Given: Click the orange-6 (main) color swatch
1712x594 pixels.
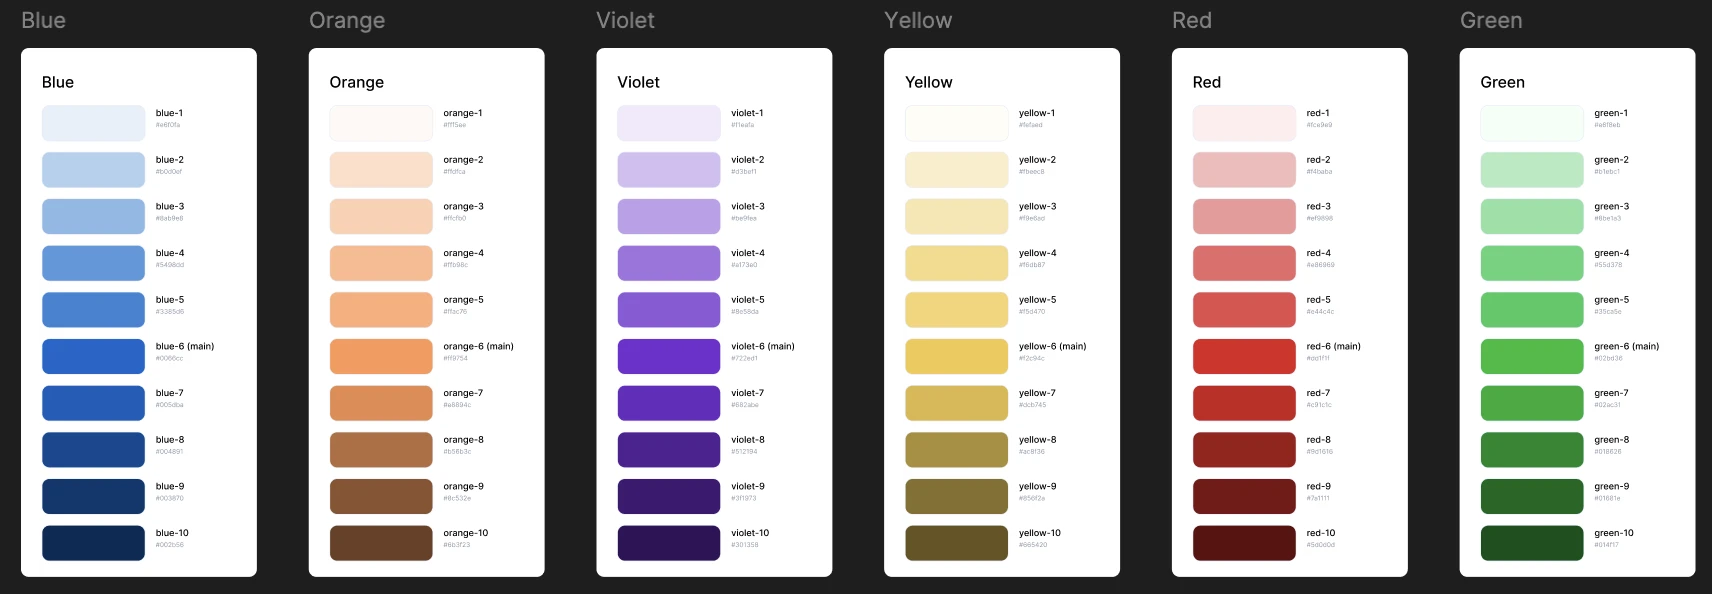Looking at the screenshot, I should point(381,356).
